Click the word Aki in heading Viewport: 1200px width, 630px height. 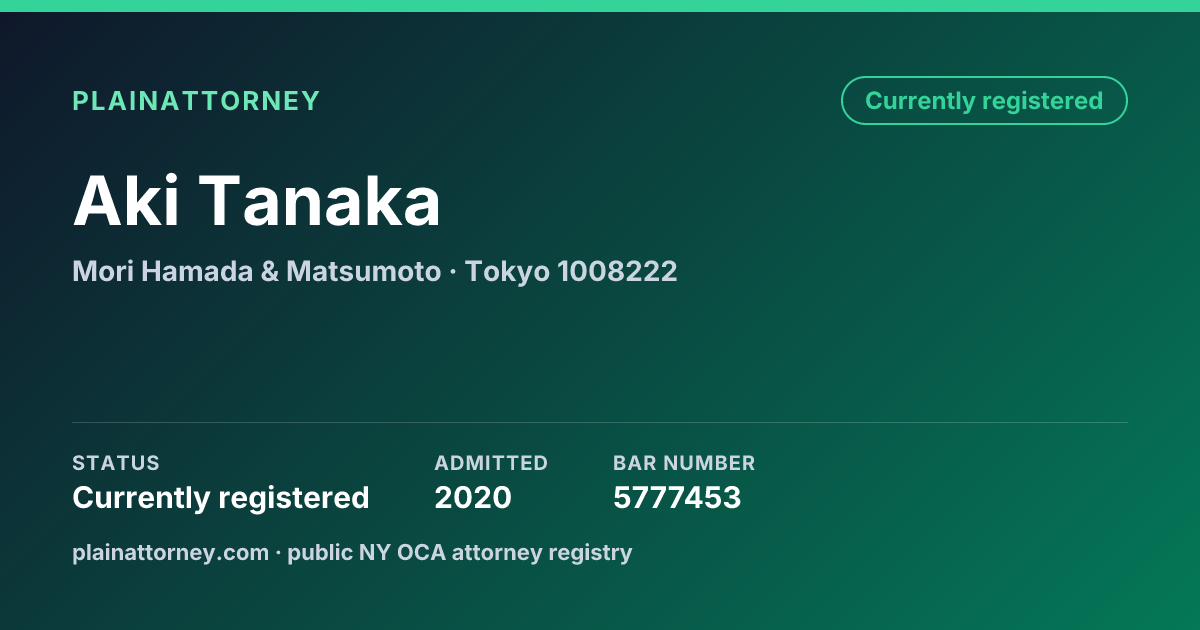tap(126, 201)
